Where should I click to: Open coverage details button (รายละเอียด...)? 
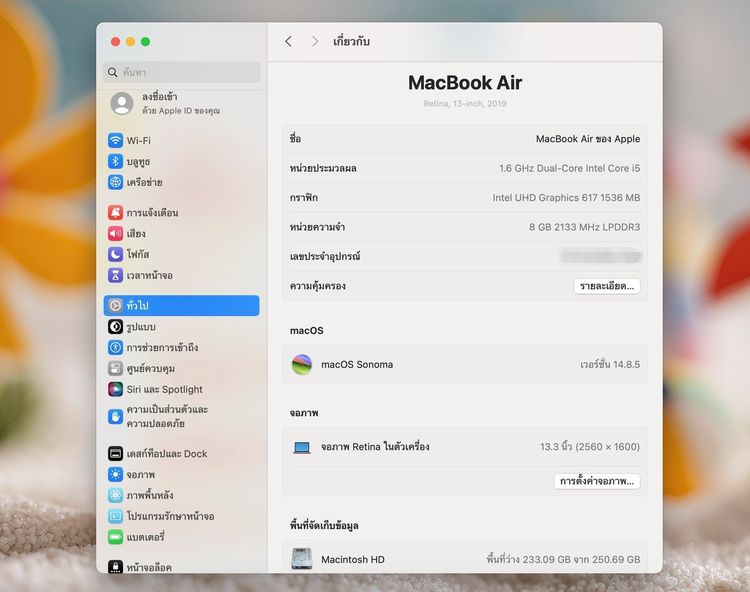pos(607,286)
